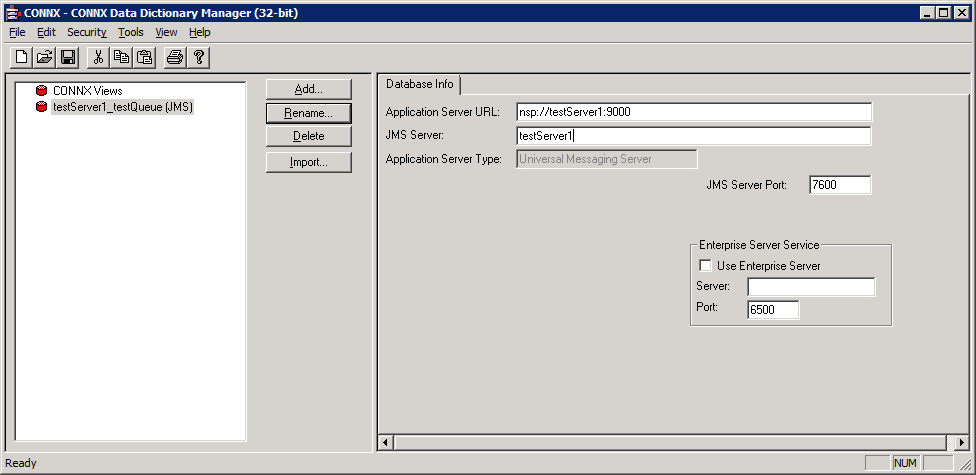
Task: Select testServer1_testQueue (JMS) tree item
Action: tap(123, 107)
